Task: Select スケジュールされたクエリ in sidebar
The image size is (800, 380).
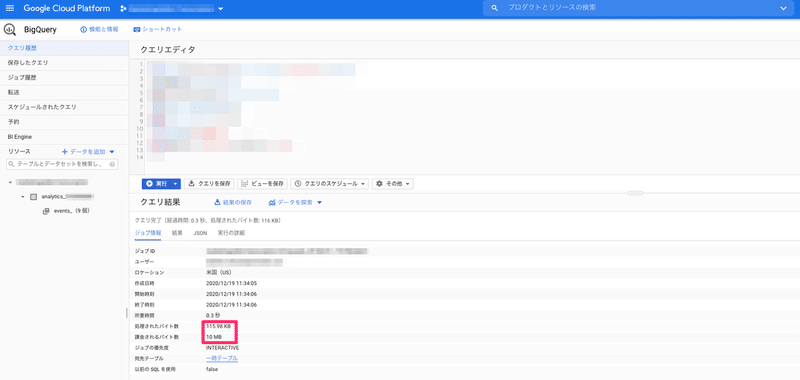Action: (64, 107)
